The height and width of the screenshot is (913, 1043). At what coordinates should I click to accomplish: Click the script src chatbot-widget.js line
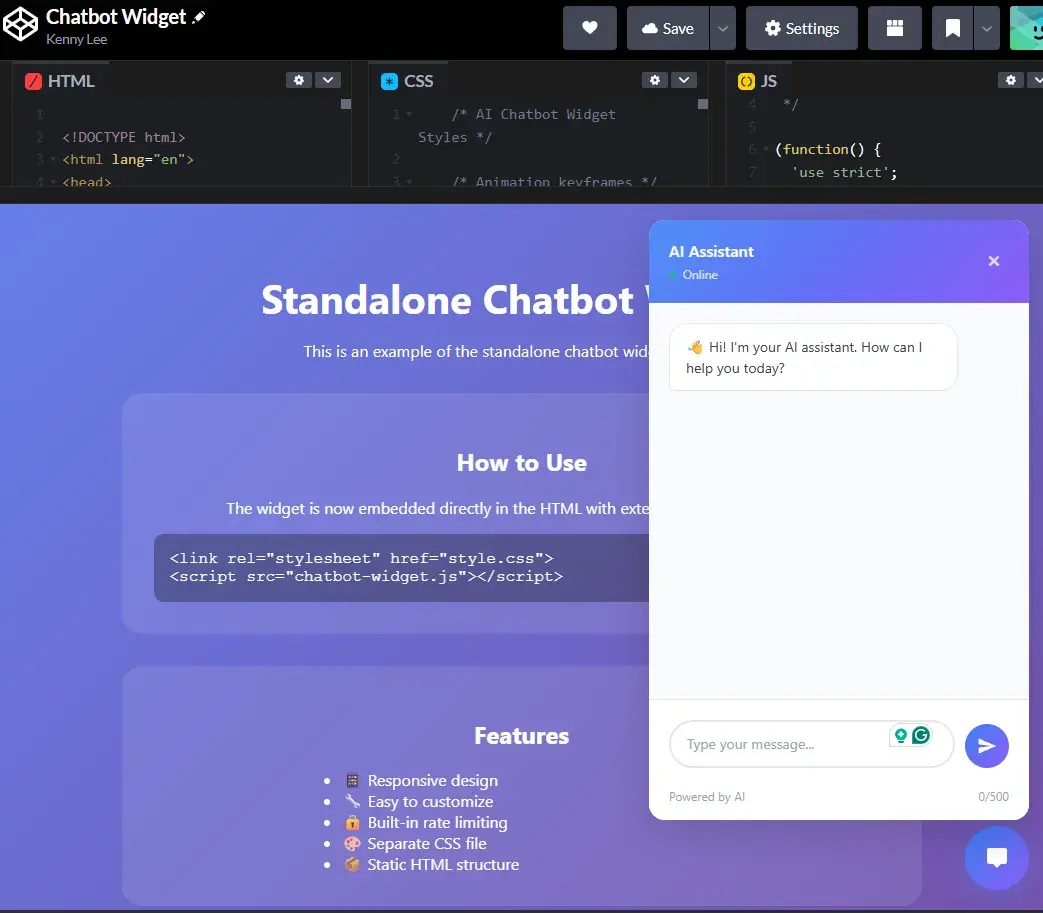366,577
